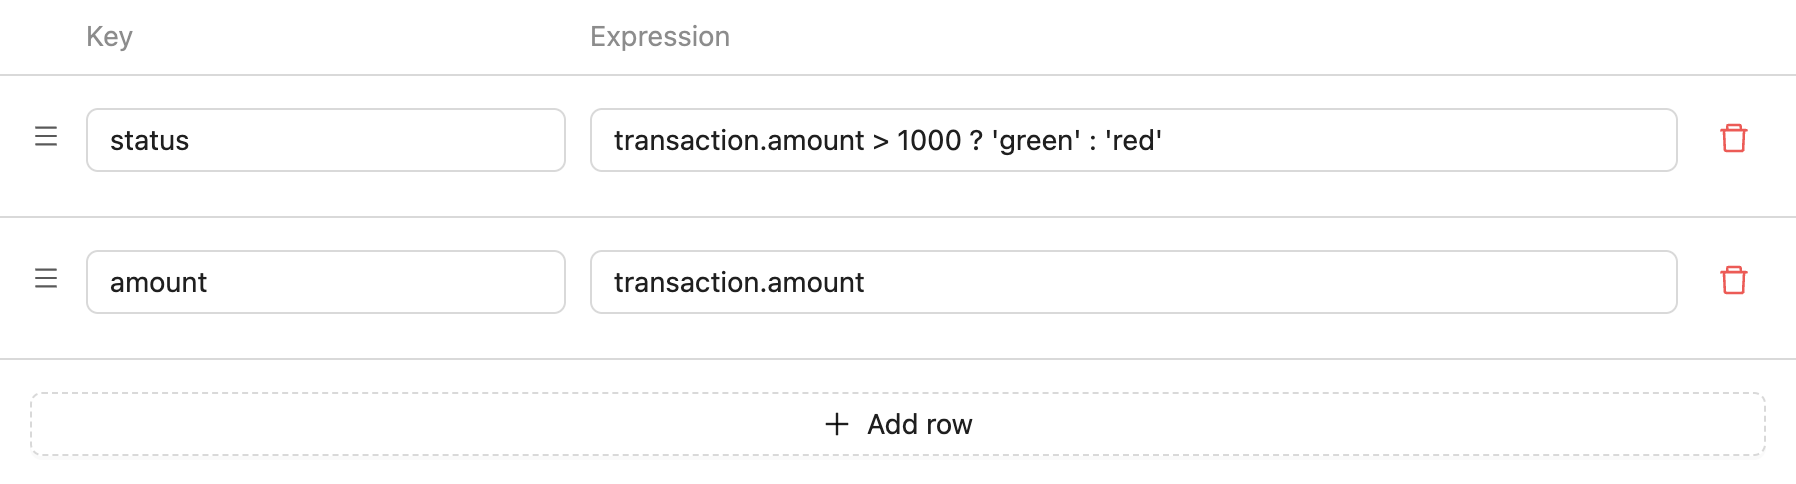This screenshot has width=1796, height=484.
Task: Grab the amount row reorder handle
Action: pyautogui.click(x=46, y=279)
